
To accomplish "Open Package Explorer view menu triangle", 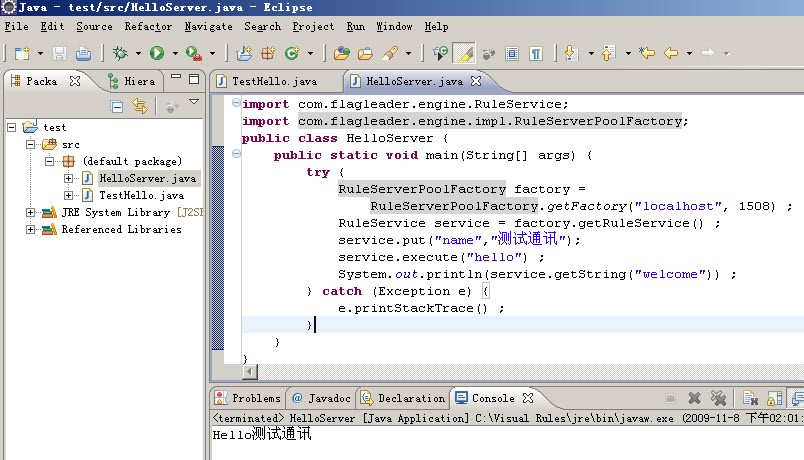I will (x=194, y=102).
